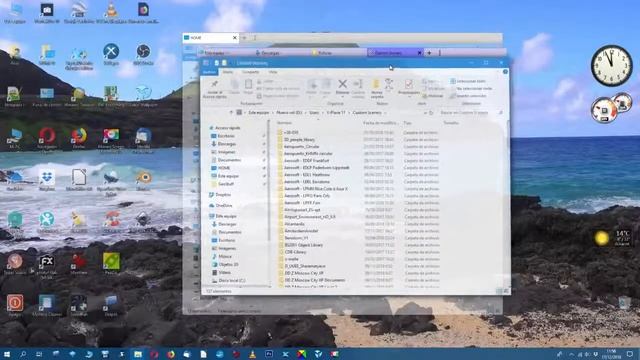Viewport: 640px width, 360px height.
Task: Click new tab plus button in background window
Action: (429, 53)
